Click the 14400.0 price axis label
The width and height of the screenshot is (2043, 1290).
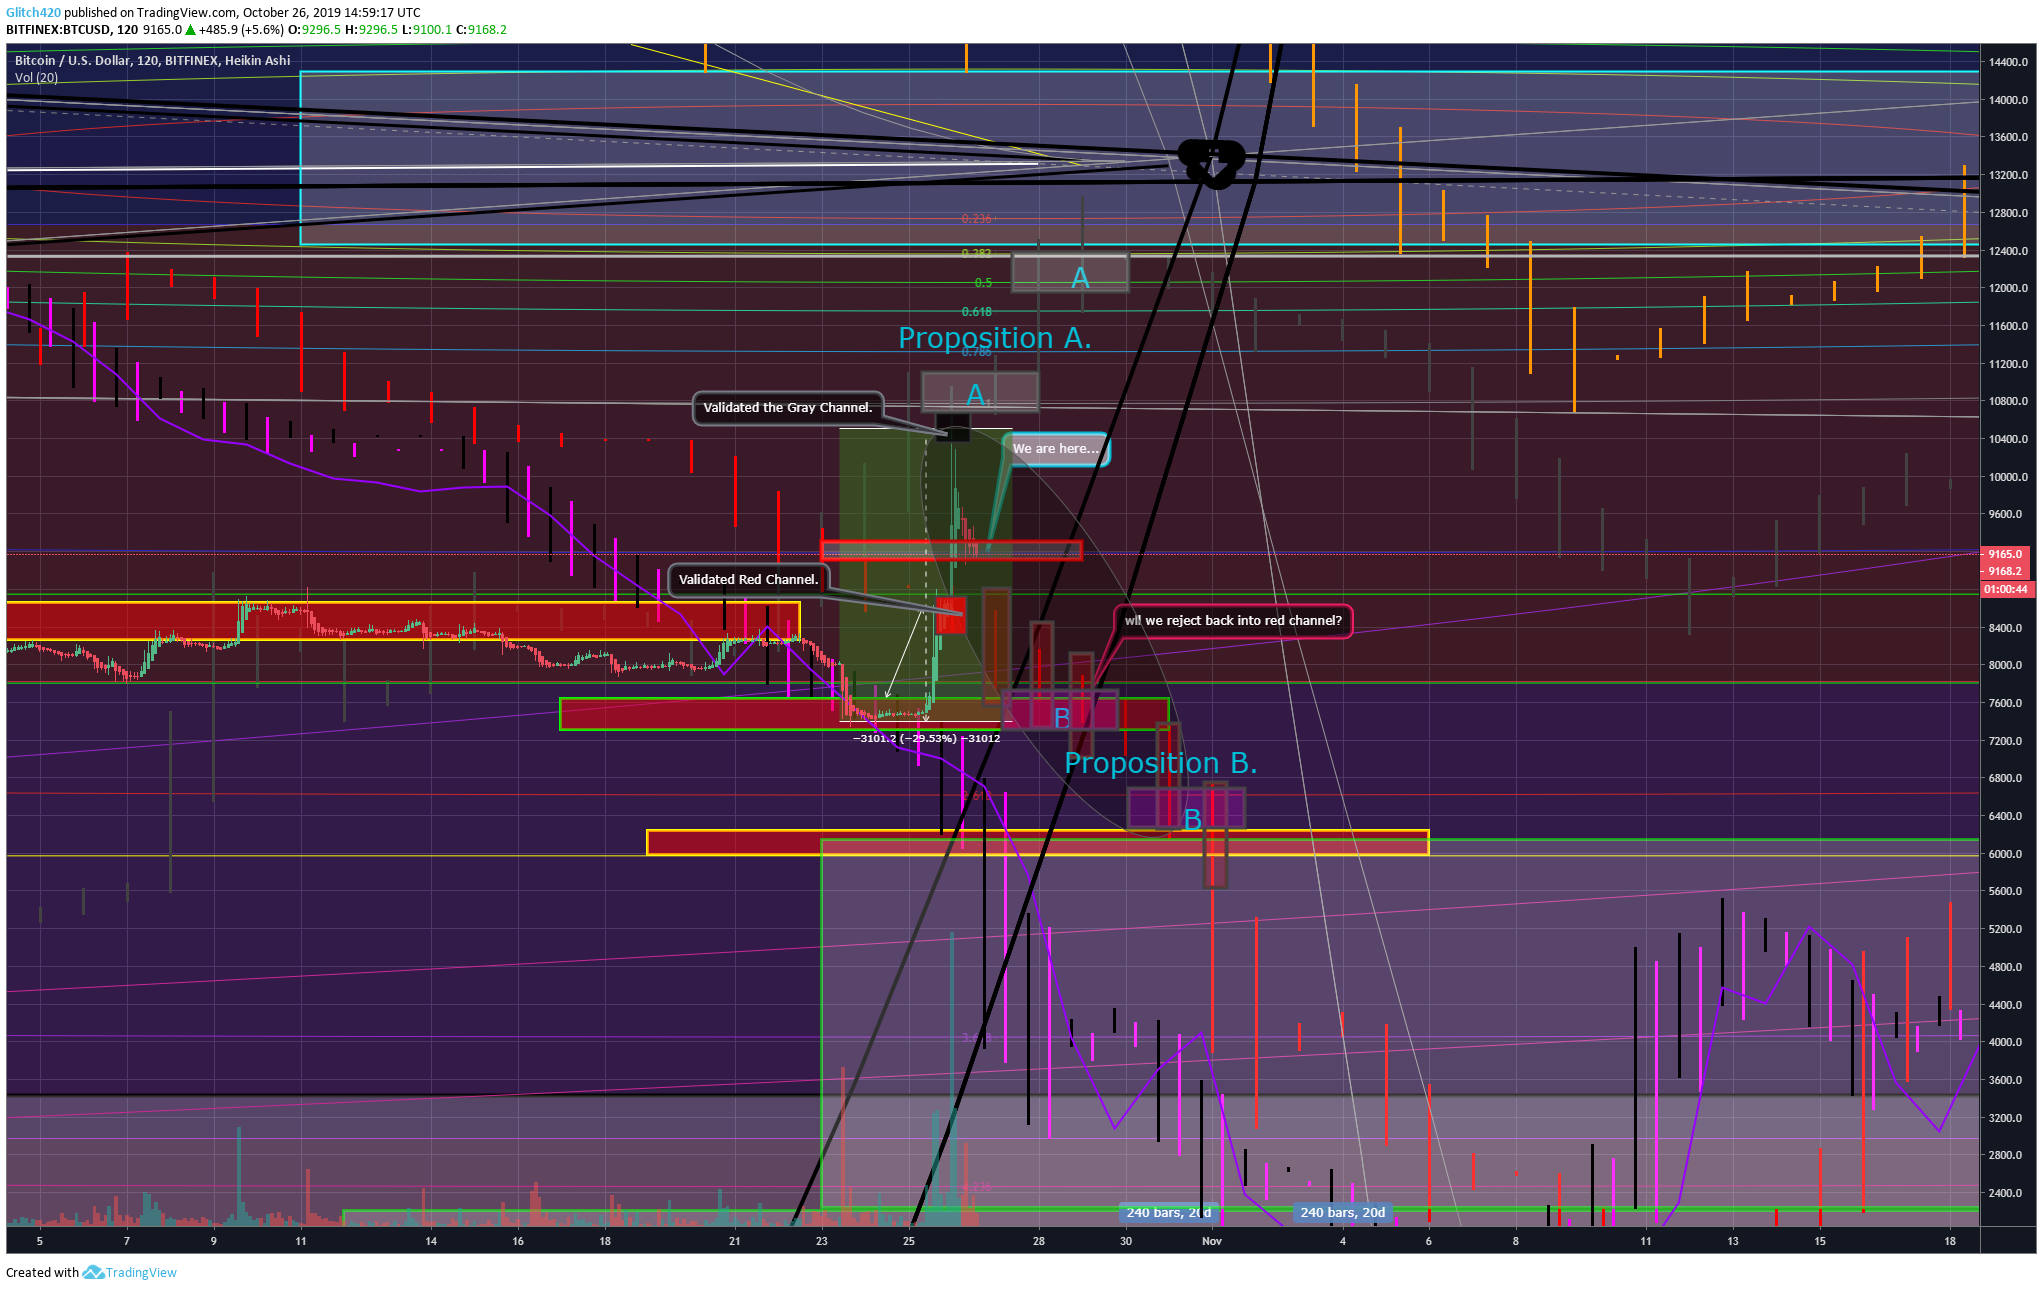pyautogui.click(x=2008, y=62)
